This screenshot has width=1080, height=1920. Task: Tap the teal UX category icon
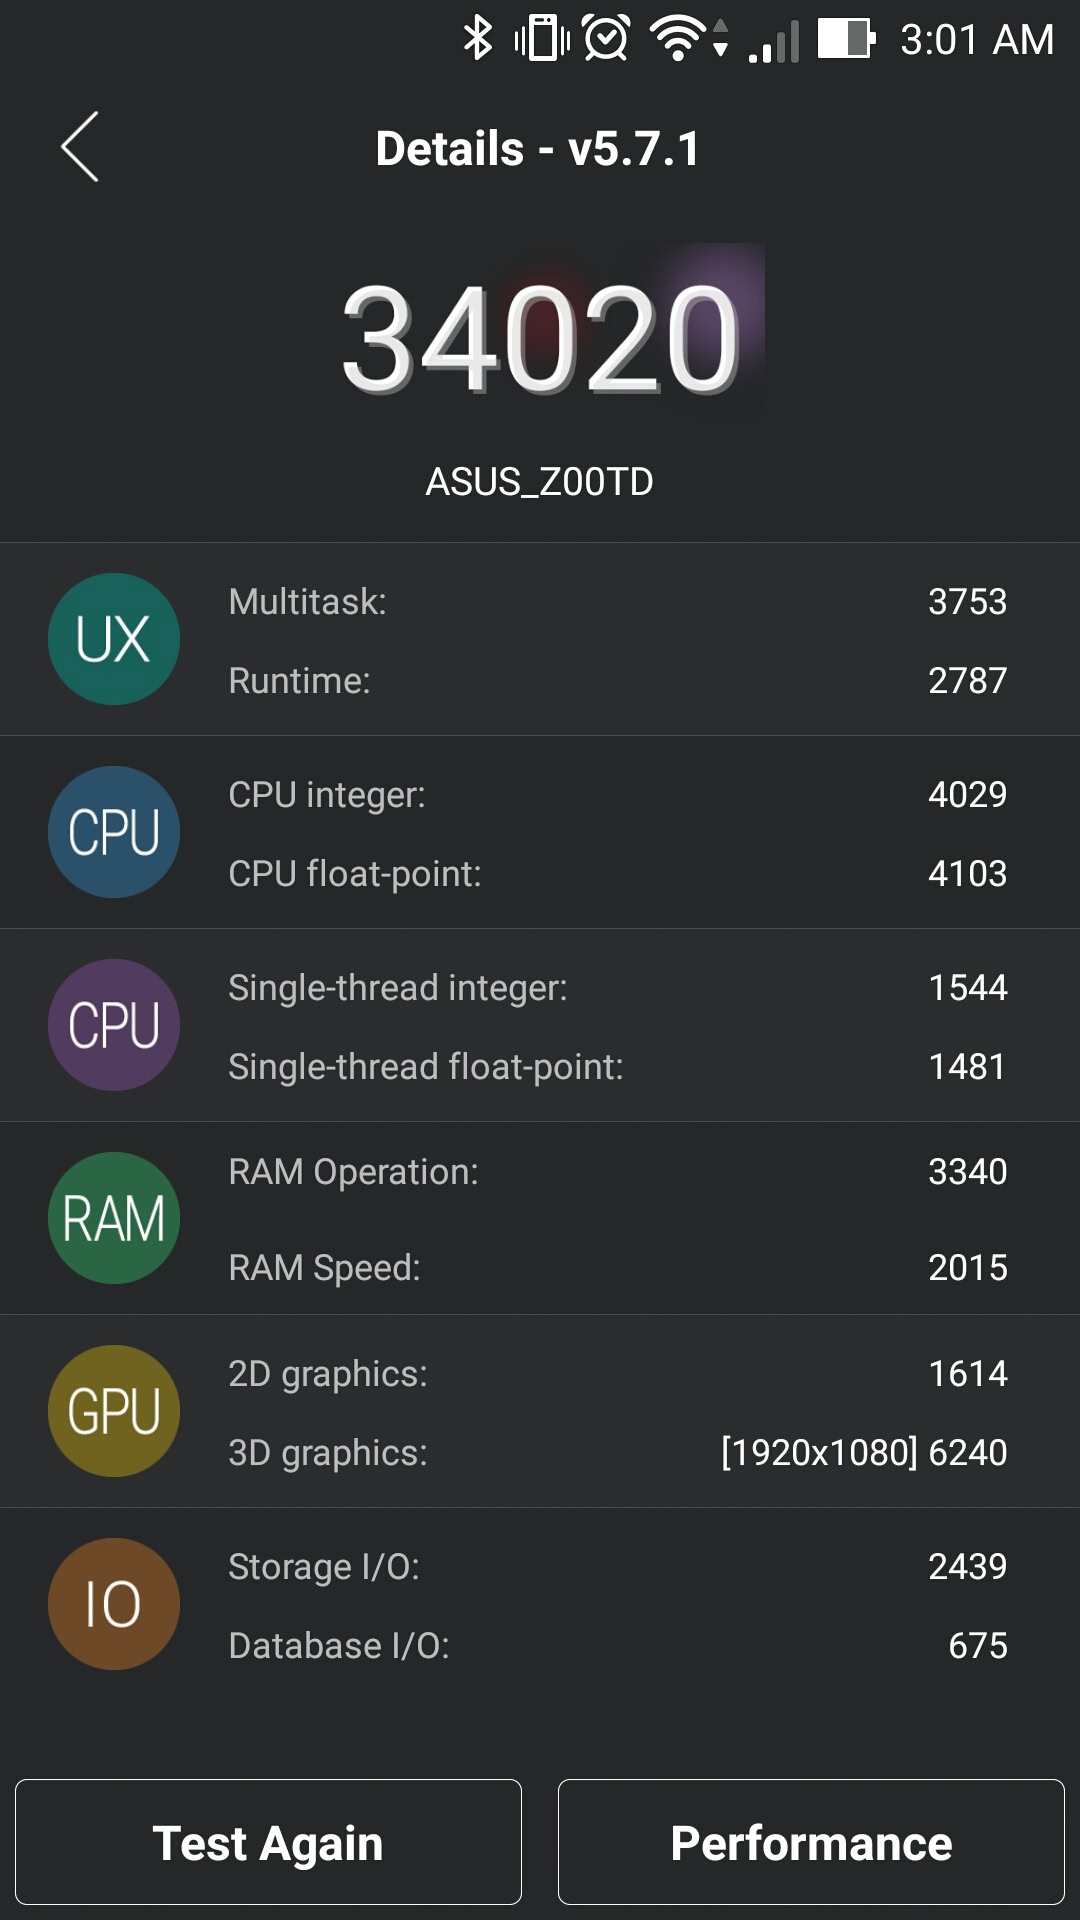point(114,639)
